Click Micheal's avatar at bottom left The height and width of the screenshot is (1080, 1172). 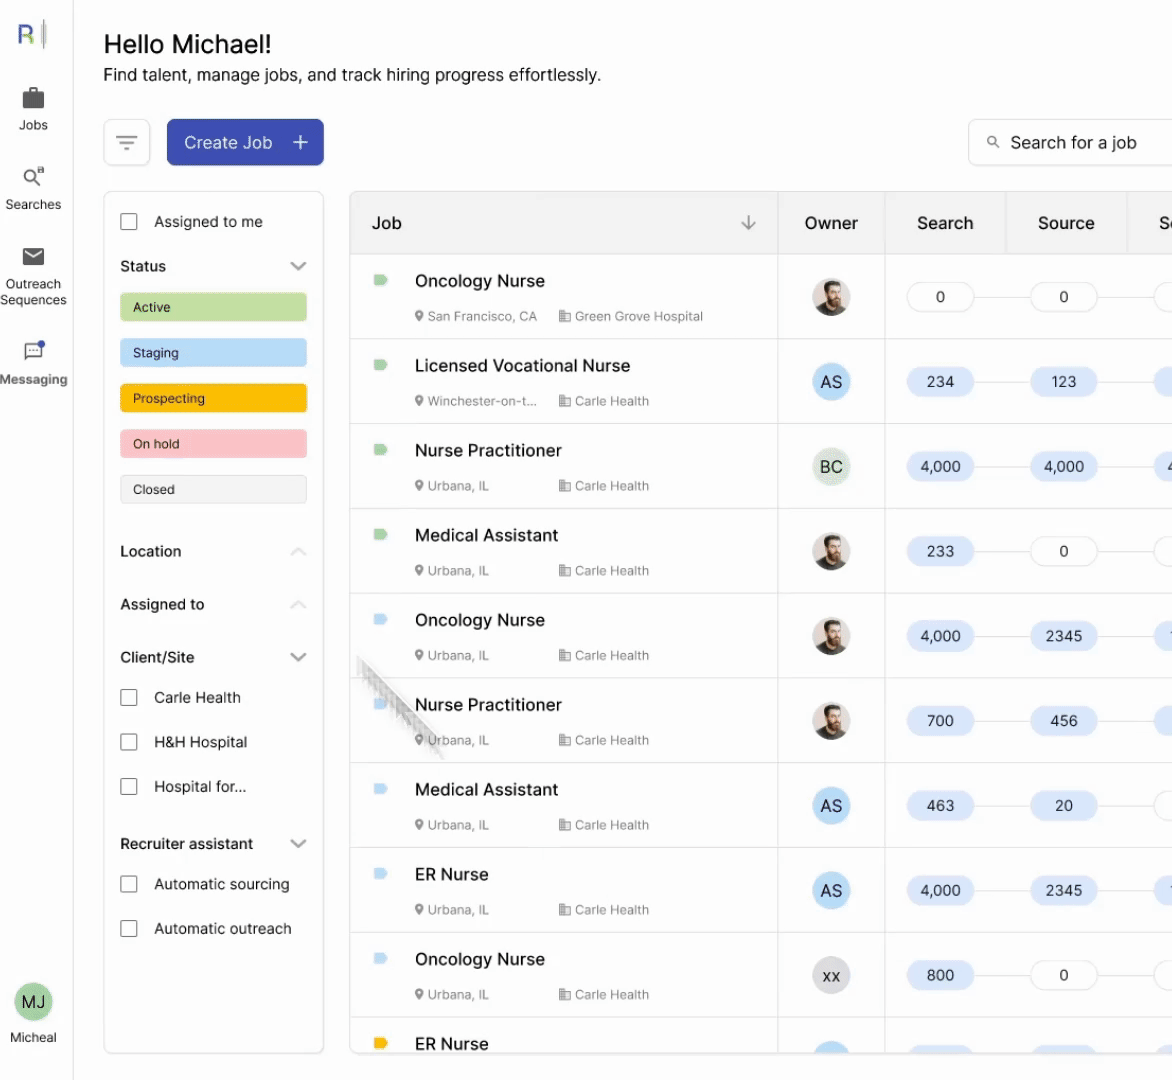click(x=33, y=1002)
